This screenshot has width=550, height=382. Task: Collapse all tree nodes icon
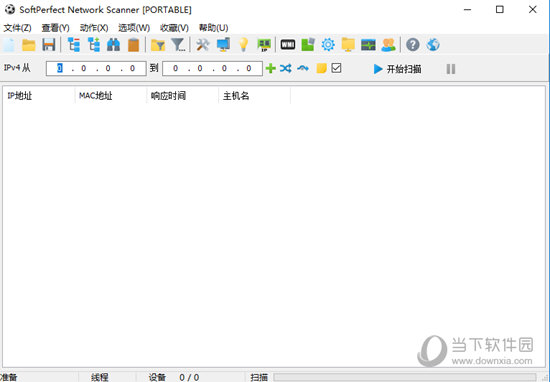(x=74, y=45)
